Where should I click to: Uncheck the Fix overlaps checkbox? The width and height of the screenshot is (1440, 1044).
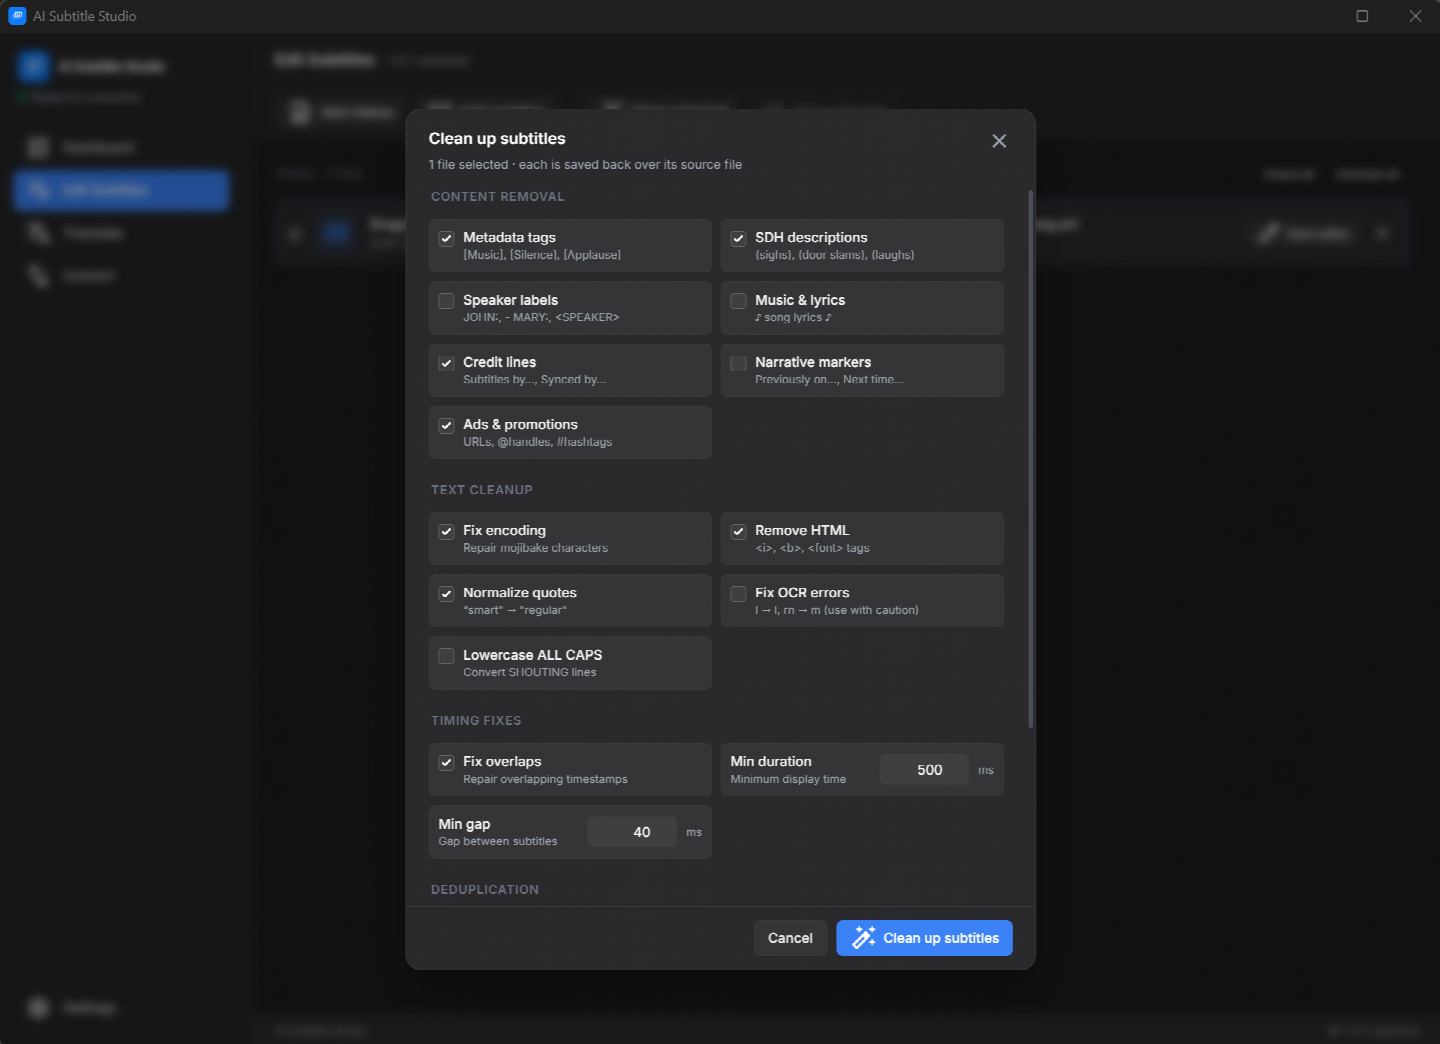pyautogui.click(x=447, y=762)
